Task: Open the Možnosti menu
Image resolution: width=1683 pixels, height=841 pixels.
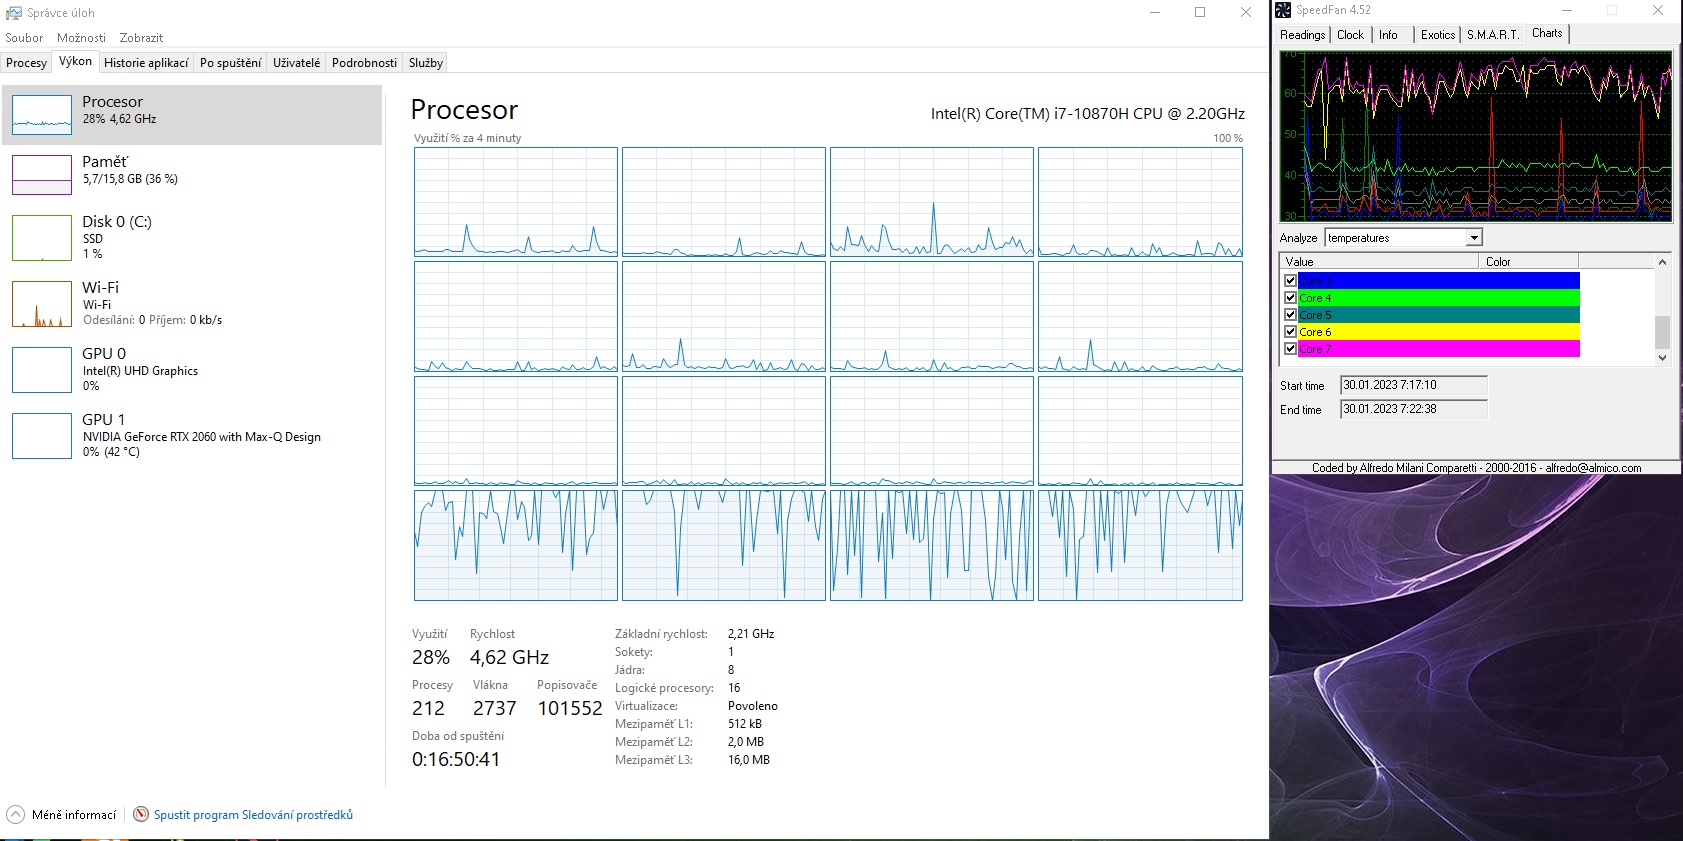Action: [81, 38]
